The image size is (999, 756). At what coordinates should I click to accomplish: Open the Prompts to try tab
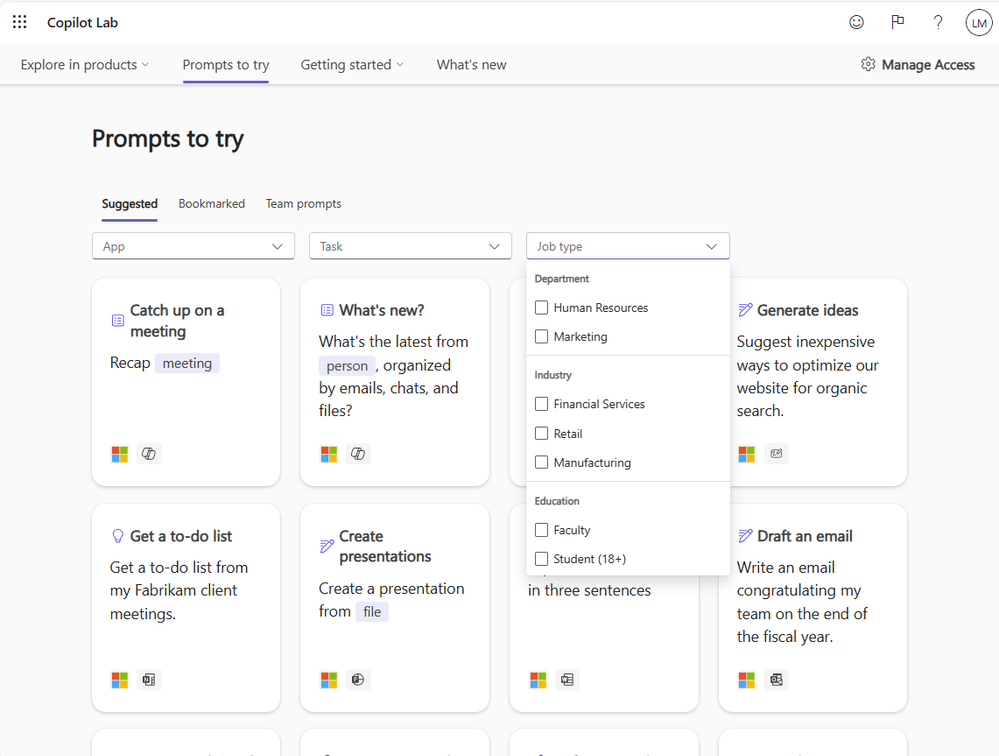coord(226,64)
